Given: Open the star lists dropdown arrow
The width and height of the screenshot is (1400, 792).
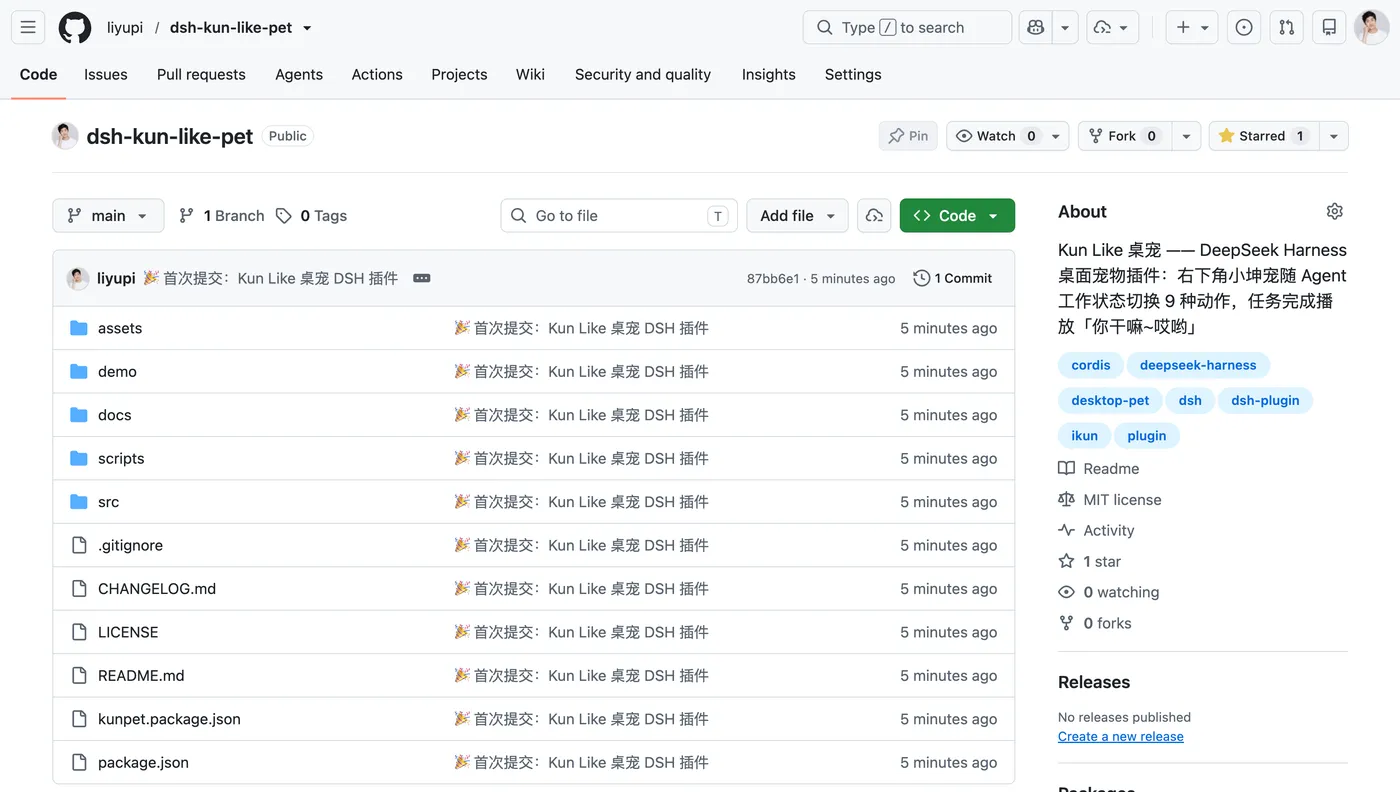Looking at the screenshot, I should [x=1334, y=136].
